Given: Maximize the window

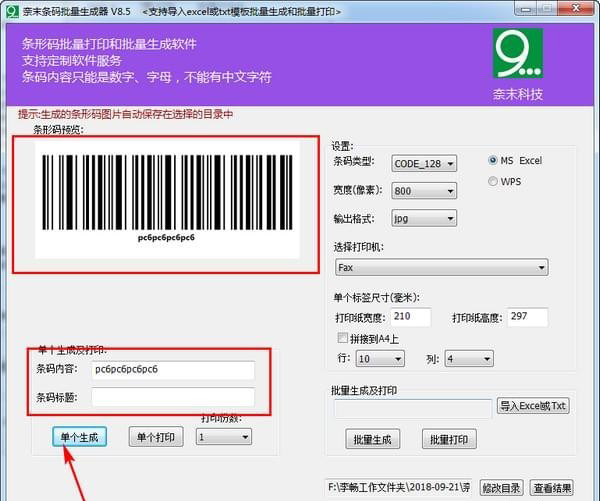Looking at the screenshot, I should coord(547,9).
